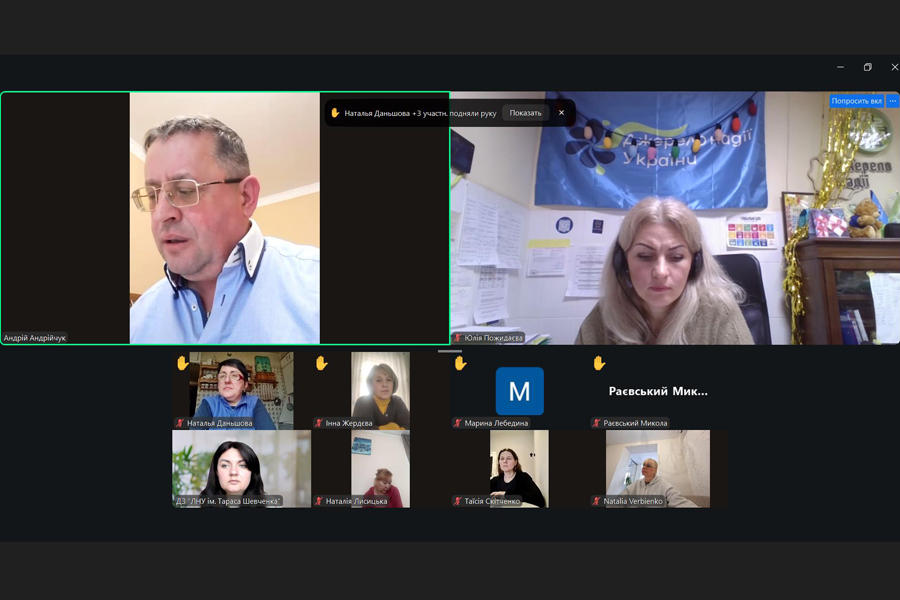Image resolution: width=900 pixels, height=600 pixels.
Task: Click the raised hand icon on Інна Жердєва's tile
Action: (x=321, y=363)
